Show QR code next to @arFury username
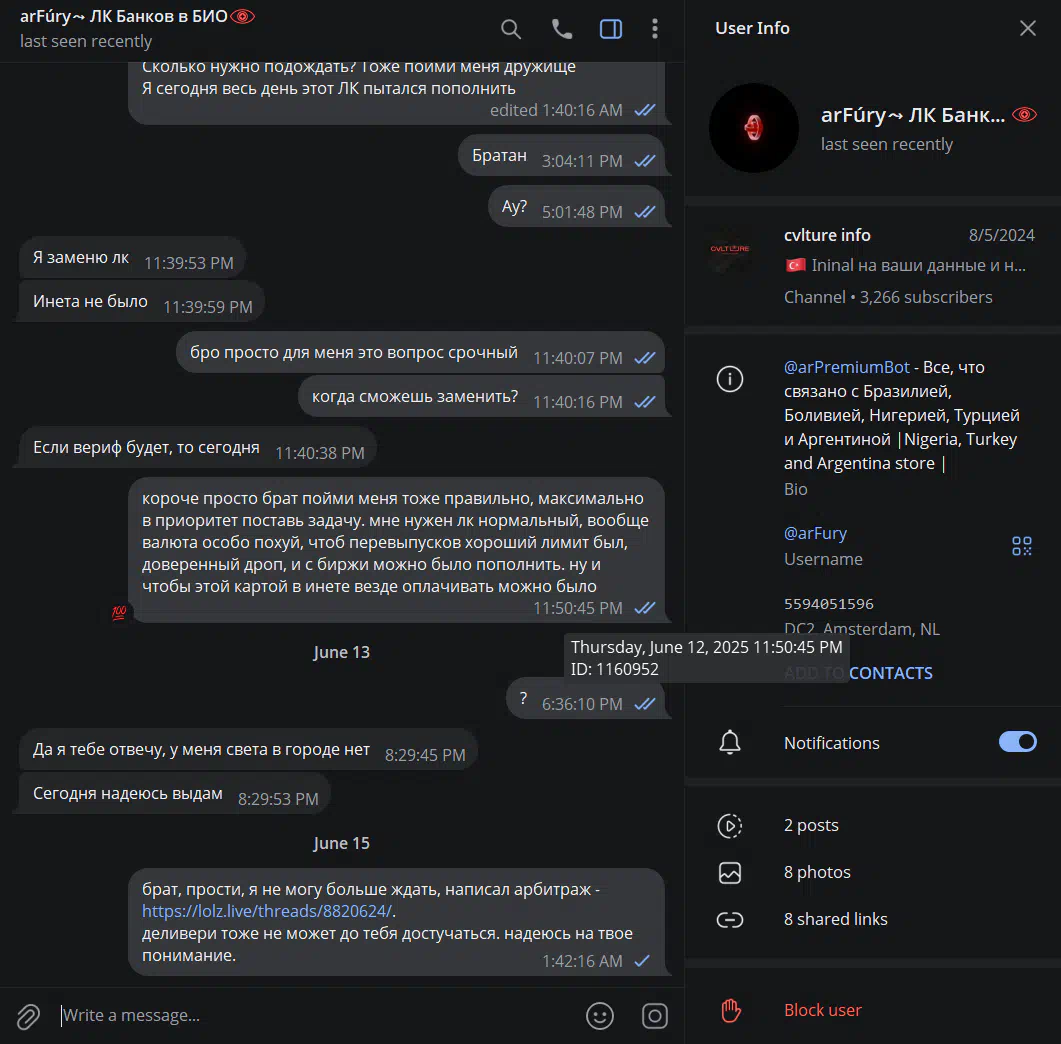The width and height of the screenshot is (1061, 1044). click(x=1021, y=546)
